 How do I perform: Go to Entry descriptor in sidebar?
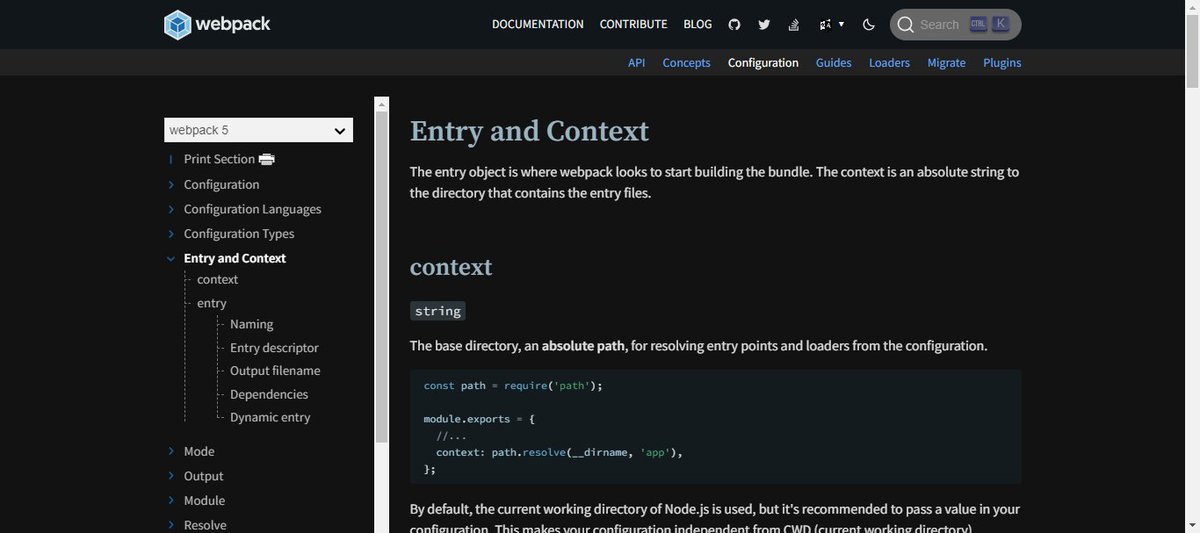(x=274, y=348)
